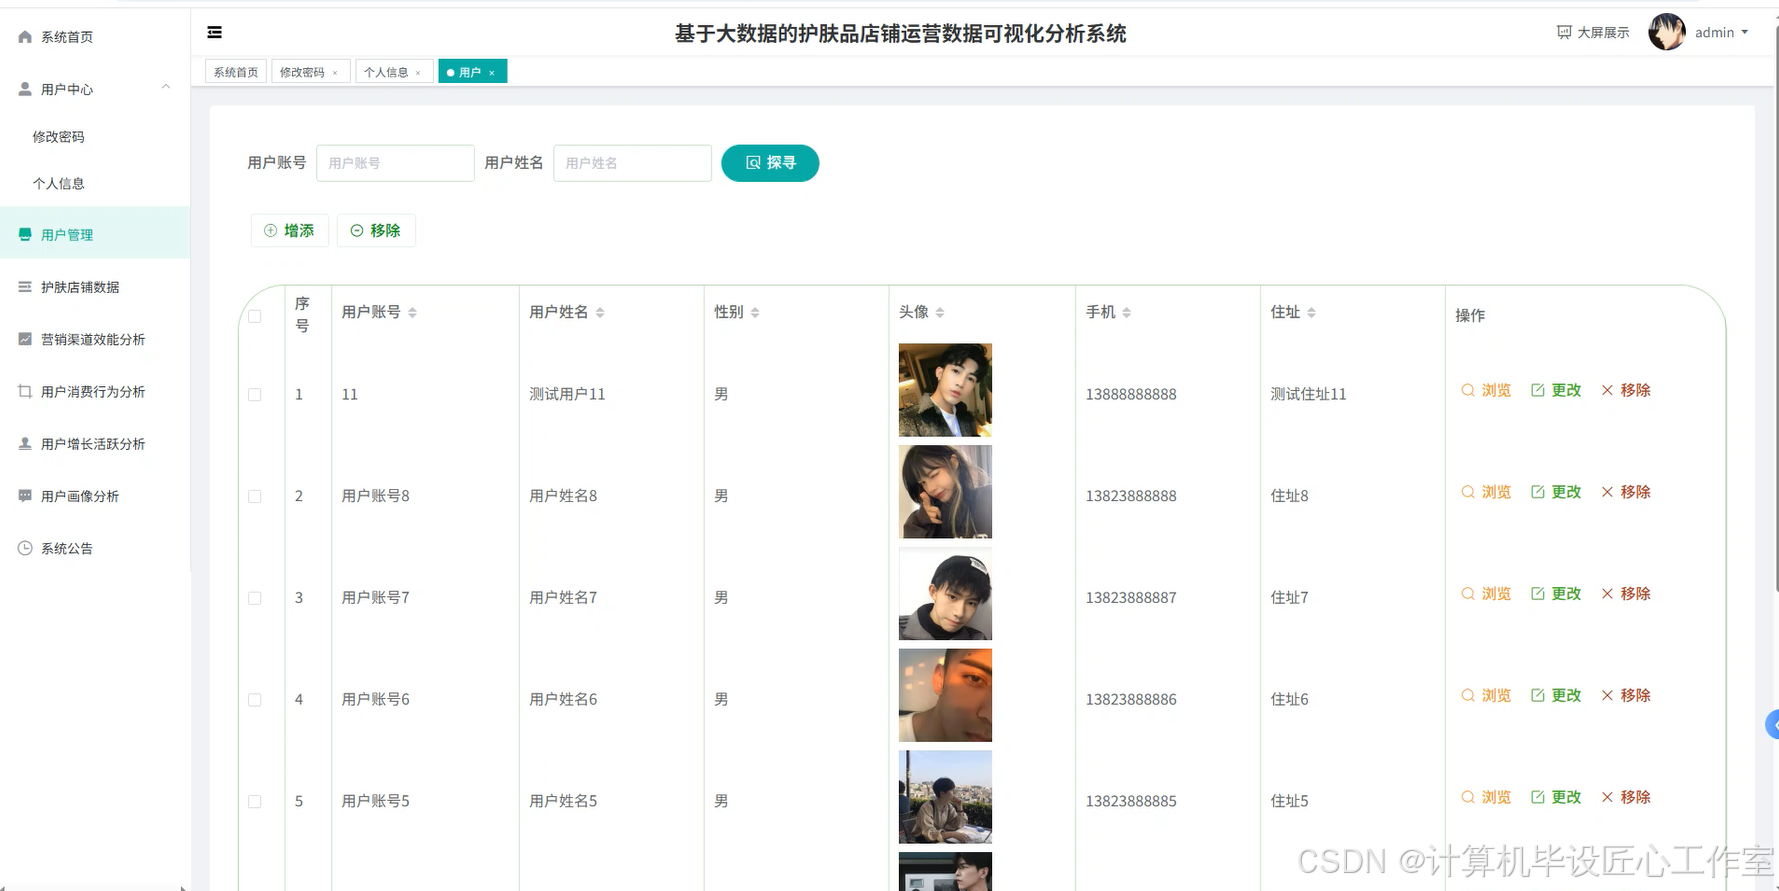Click the 增添 add button

[x=289, y=231]
